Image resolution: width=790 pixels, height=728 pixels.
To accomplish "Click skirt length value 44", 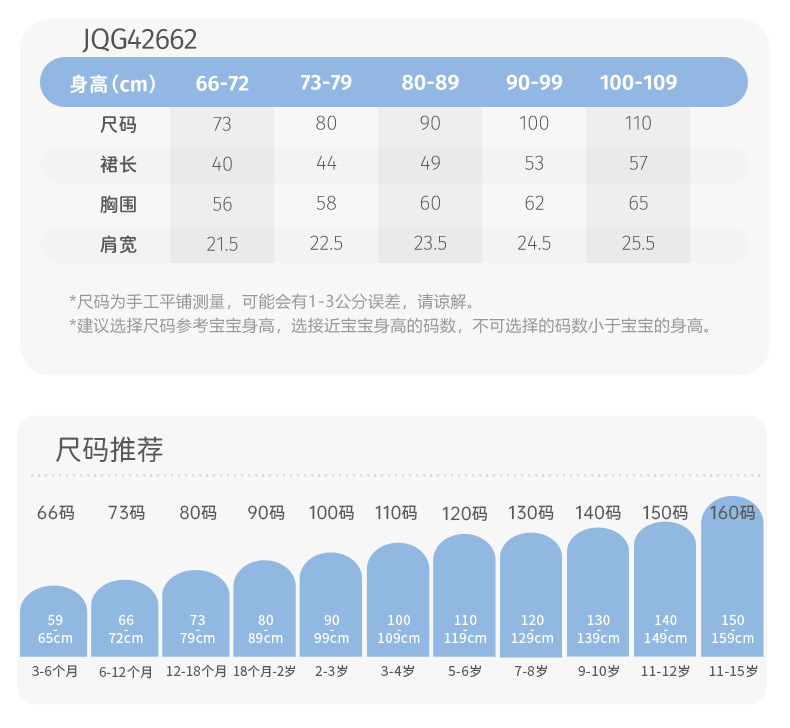I will pyautogui.click(x=326, y=163).
